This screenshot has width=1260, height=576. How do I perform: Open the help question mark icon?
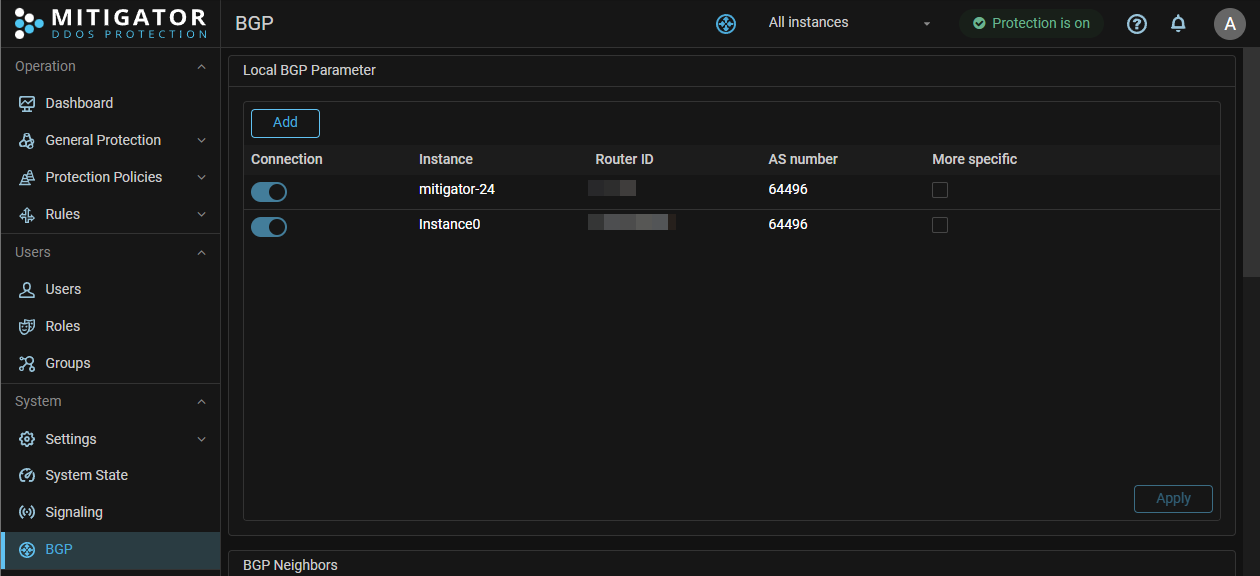coord(1137,24)
